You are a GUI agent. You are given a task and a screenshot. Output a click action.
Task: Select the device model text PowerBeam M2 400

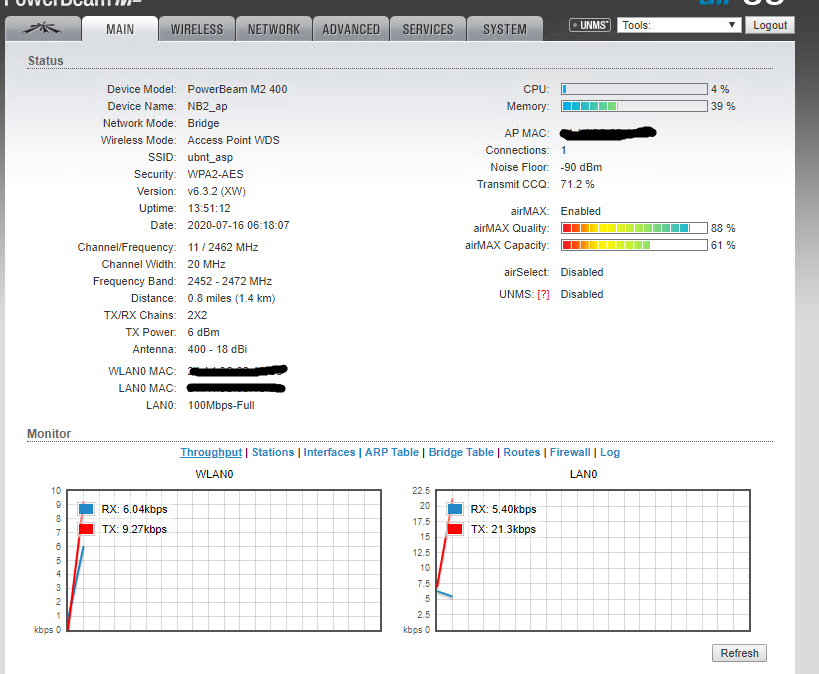point(237,89)
